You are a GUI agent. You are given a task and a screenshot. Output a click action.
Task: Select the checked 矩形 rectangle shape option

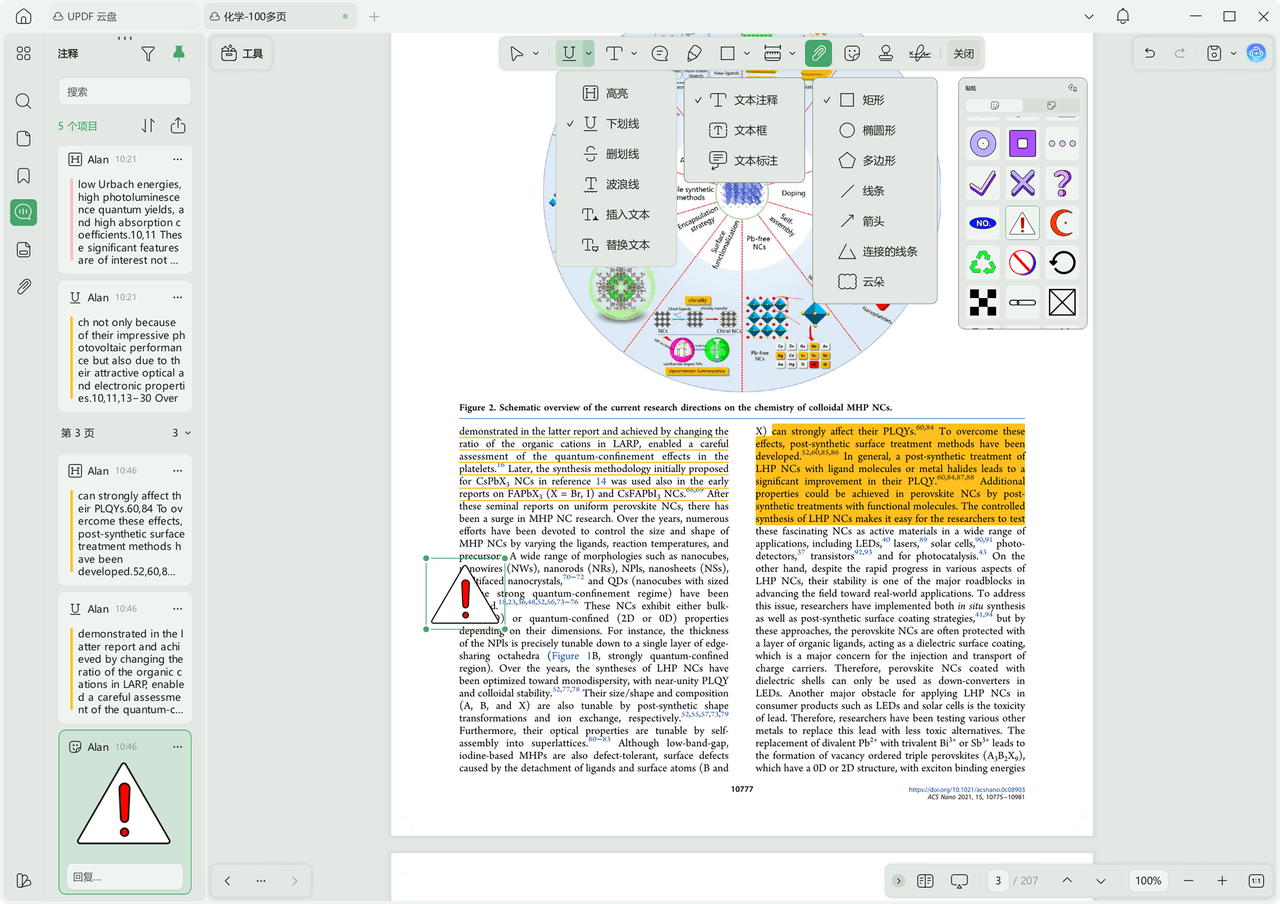click(872, 100)
